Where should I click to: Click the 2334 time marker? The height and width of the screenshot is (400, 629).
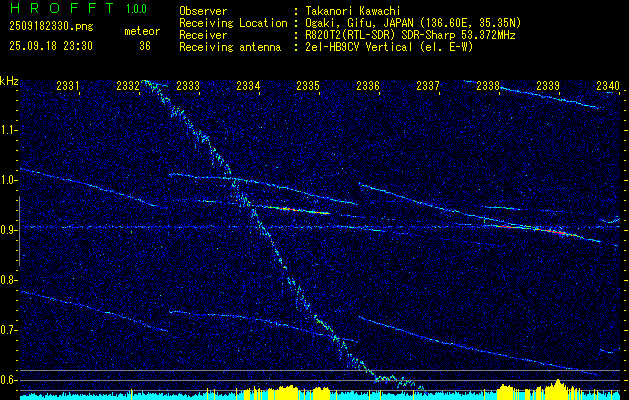(248, 85)
